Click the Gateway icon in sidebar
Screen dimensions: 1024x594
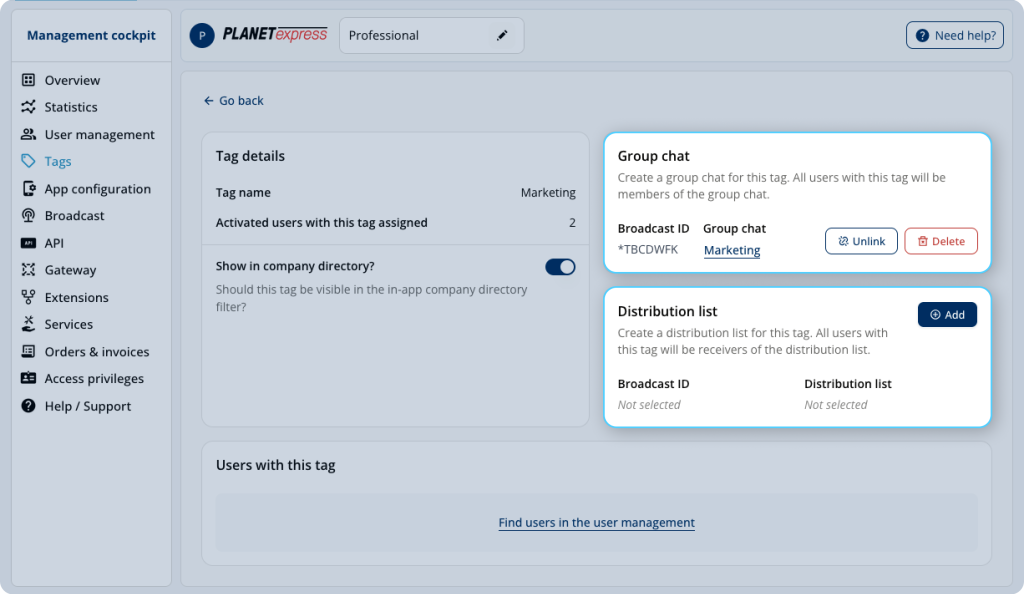(28, 270)
